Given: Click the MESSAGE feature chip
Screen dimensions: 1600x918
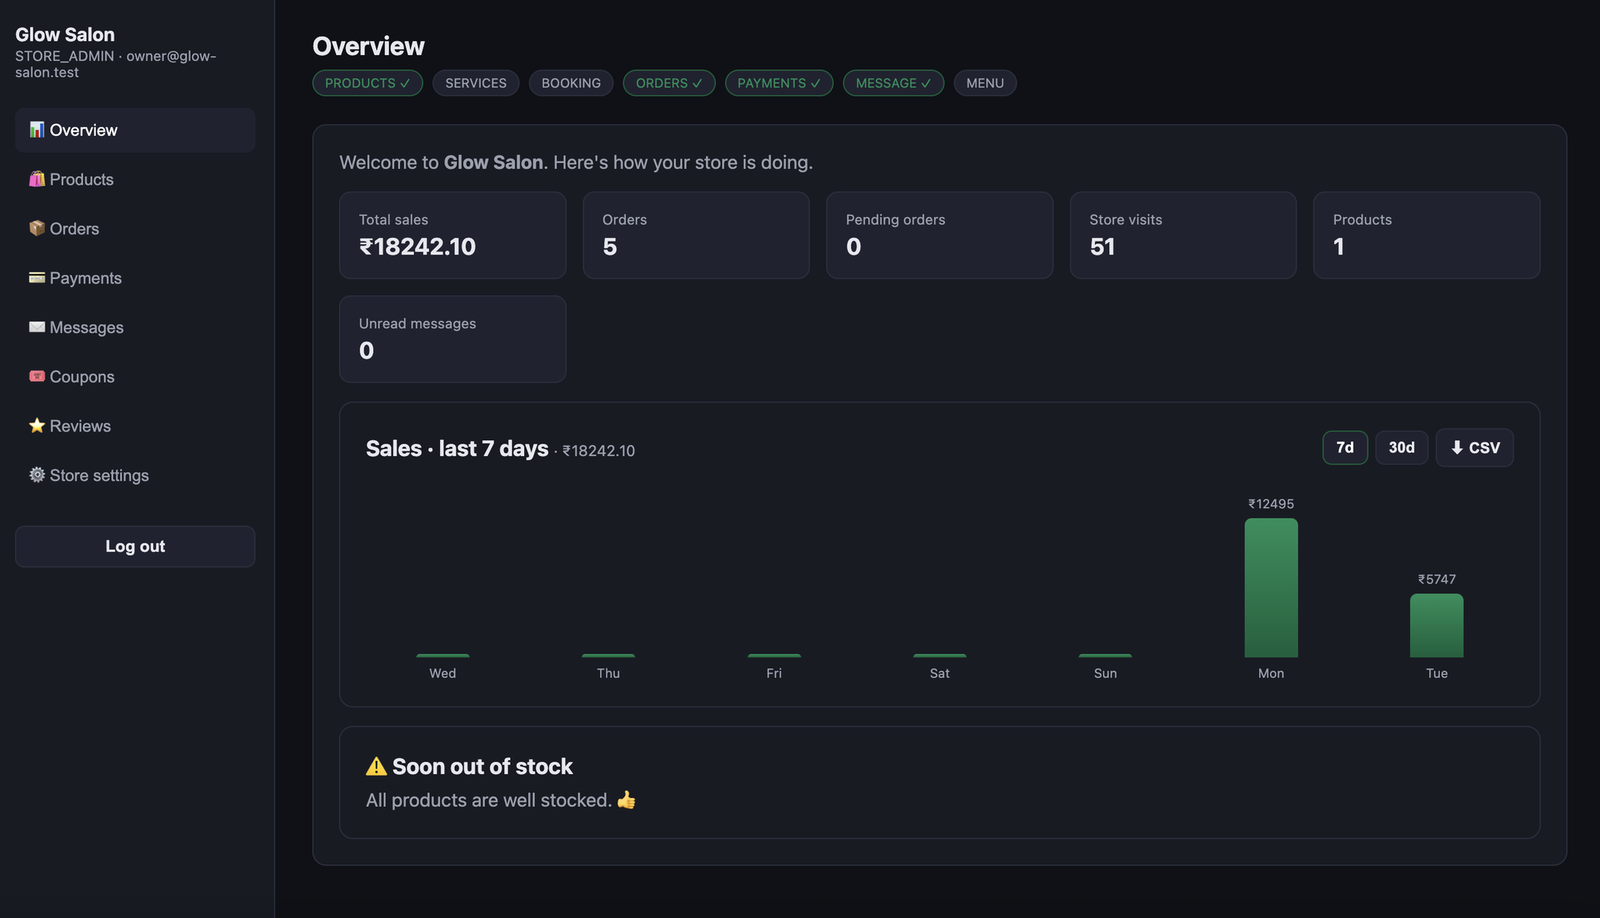Looking at the screenshot, I should tap(893, 83).
